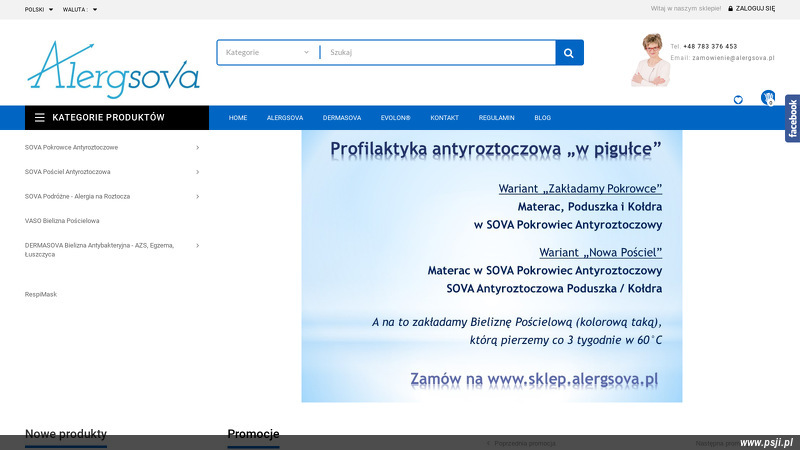
Task: Open the Kontakt menu item
Action: point(444,118)
